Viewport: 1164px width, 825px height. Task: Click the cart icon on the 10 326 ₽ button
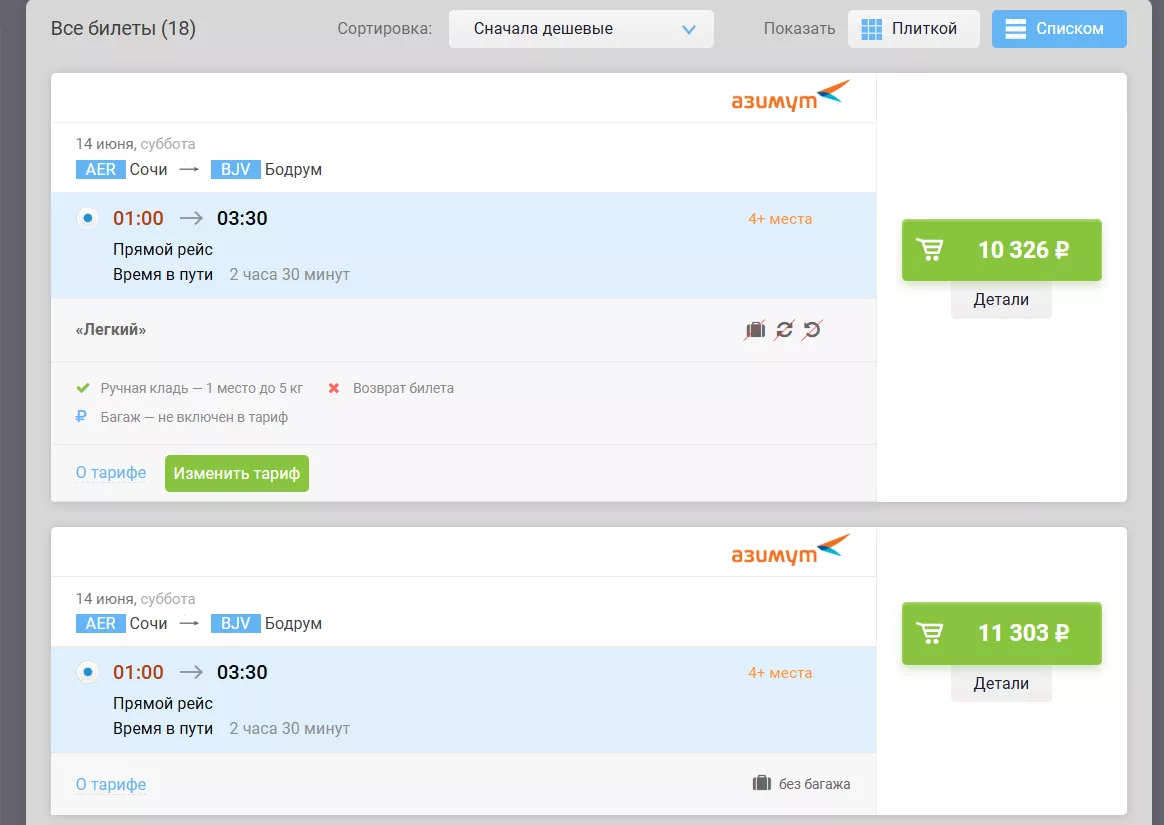pos(930,250)
